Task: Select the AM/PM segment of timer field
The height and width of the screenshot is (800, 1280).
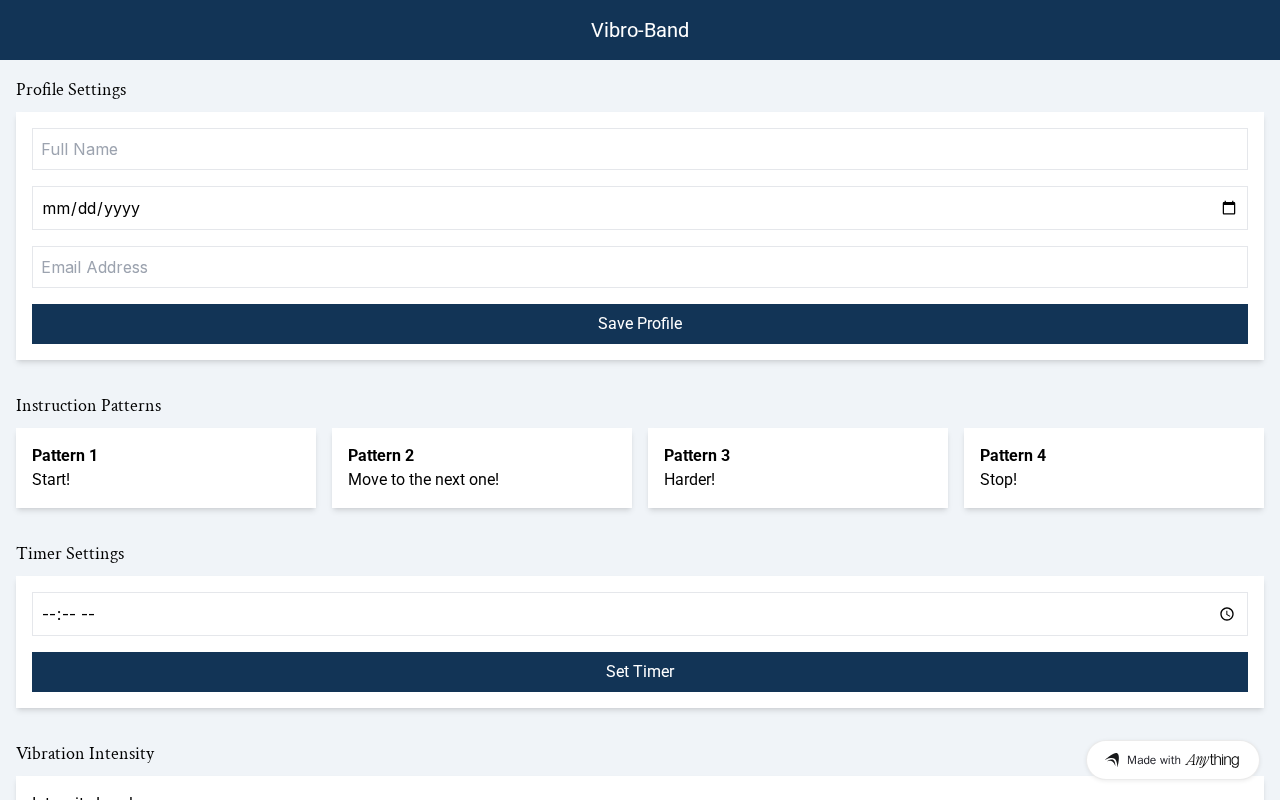Action: coord(88,614)
